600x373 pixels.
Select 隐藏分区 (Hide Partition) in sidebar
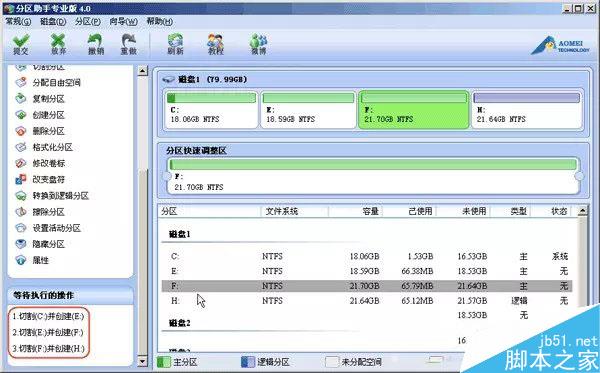pos(40,244)
